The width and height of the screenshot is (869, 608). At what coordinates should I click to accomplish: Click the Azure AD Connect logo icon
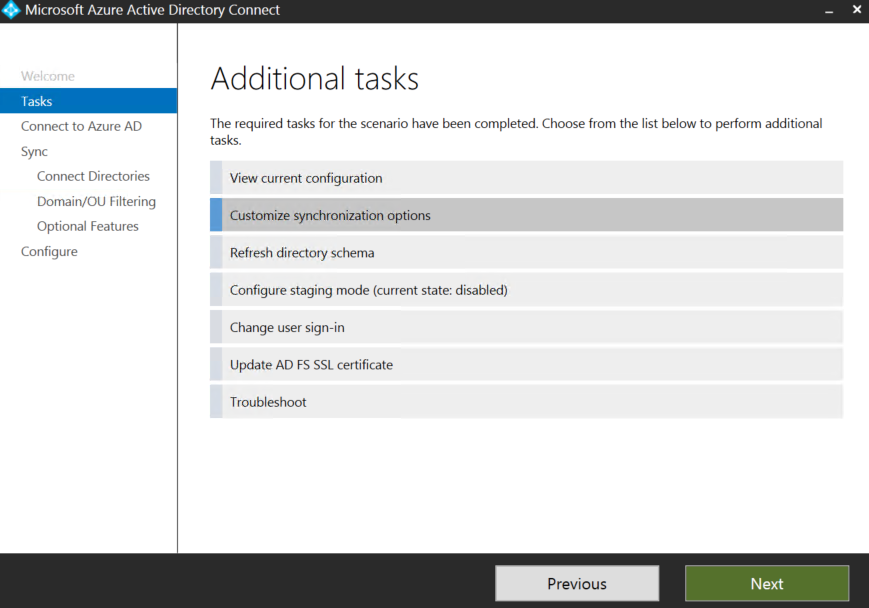[x=11, y=11]
